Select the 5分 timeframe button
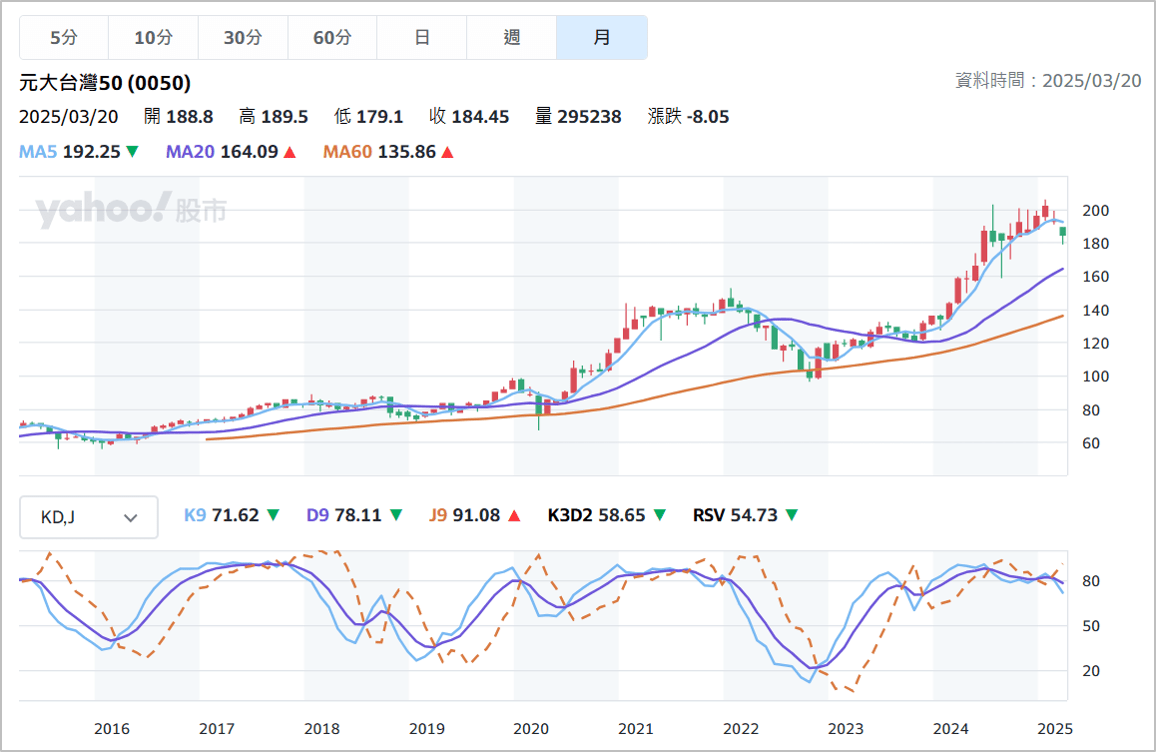This screenshot has width=1156, height=752. pyautogui.click(x=63, y=36)
